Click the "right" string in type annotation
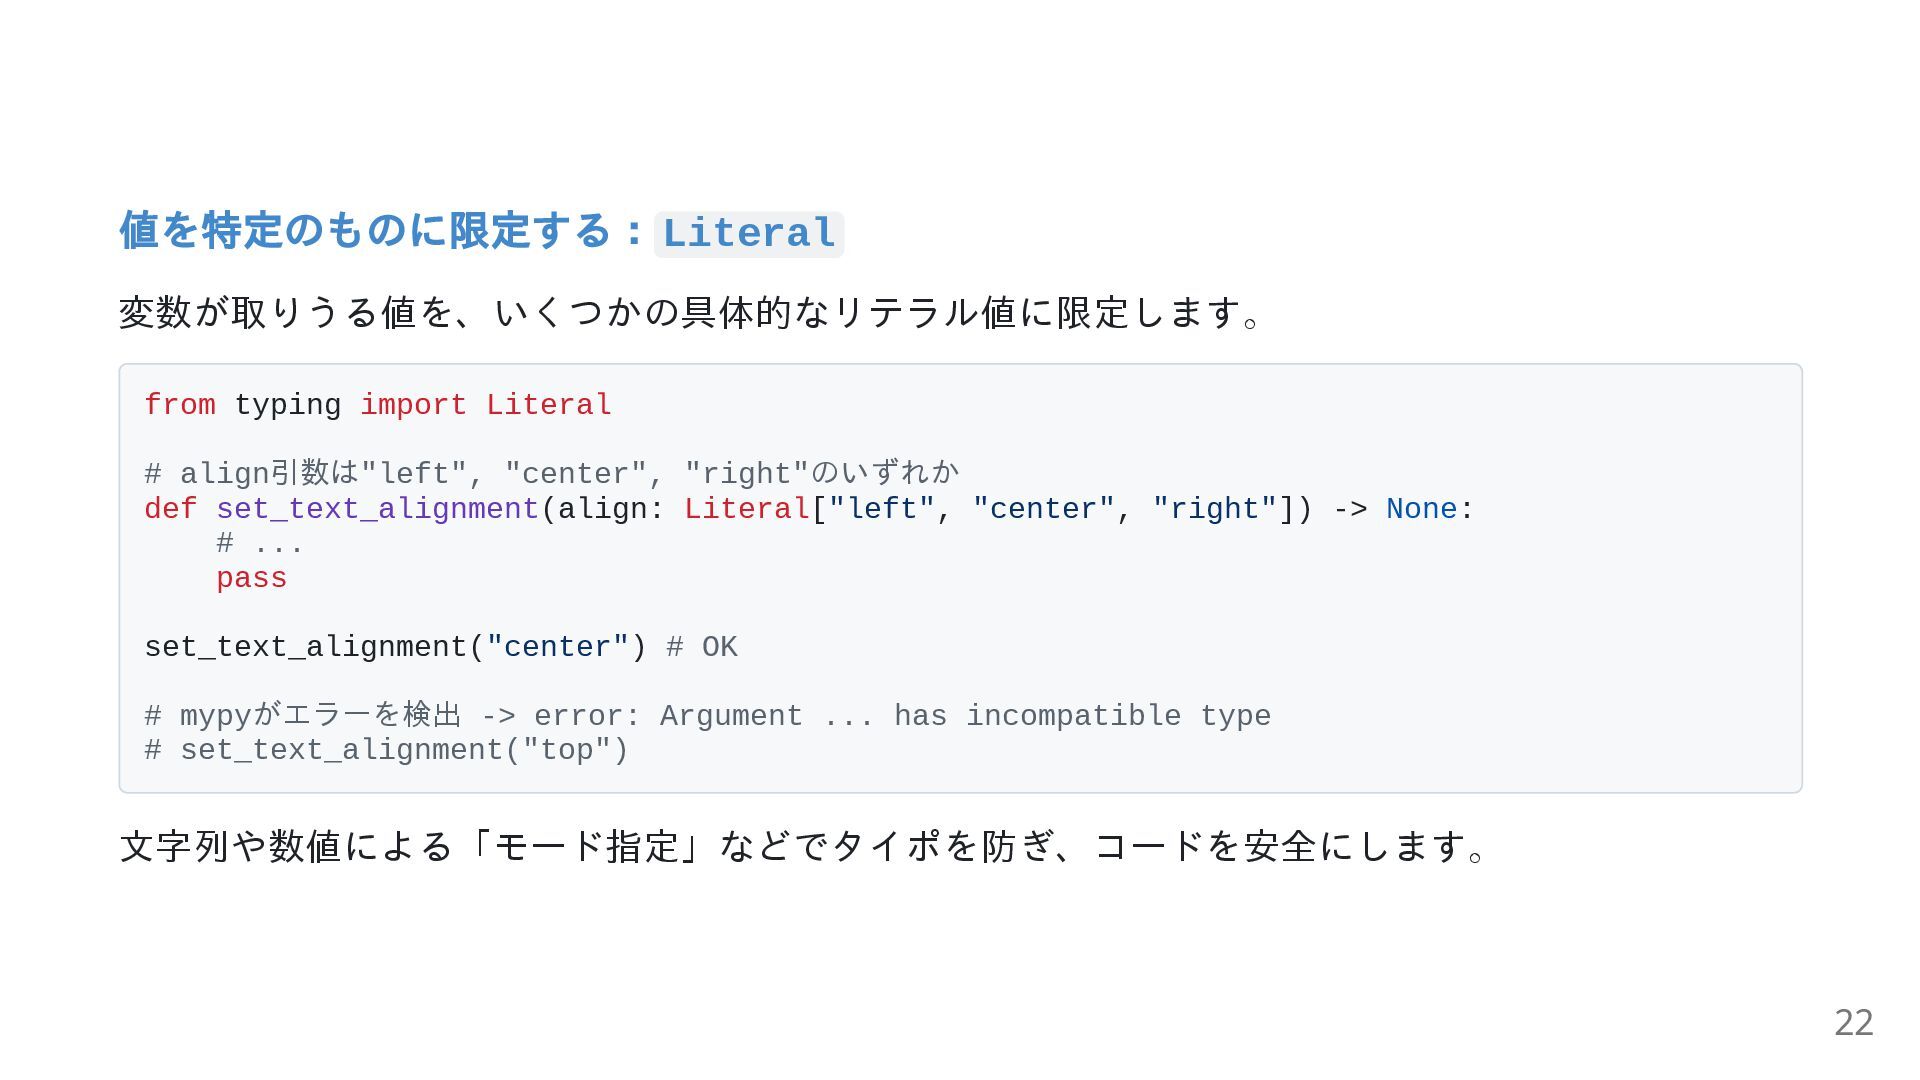 pyautogui.click(x=1215, y=509)
